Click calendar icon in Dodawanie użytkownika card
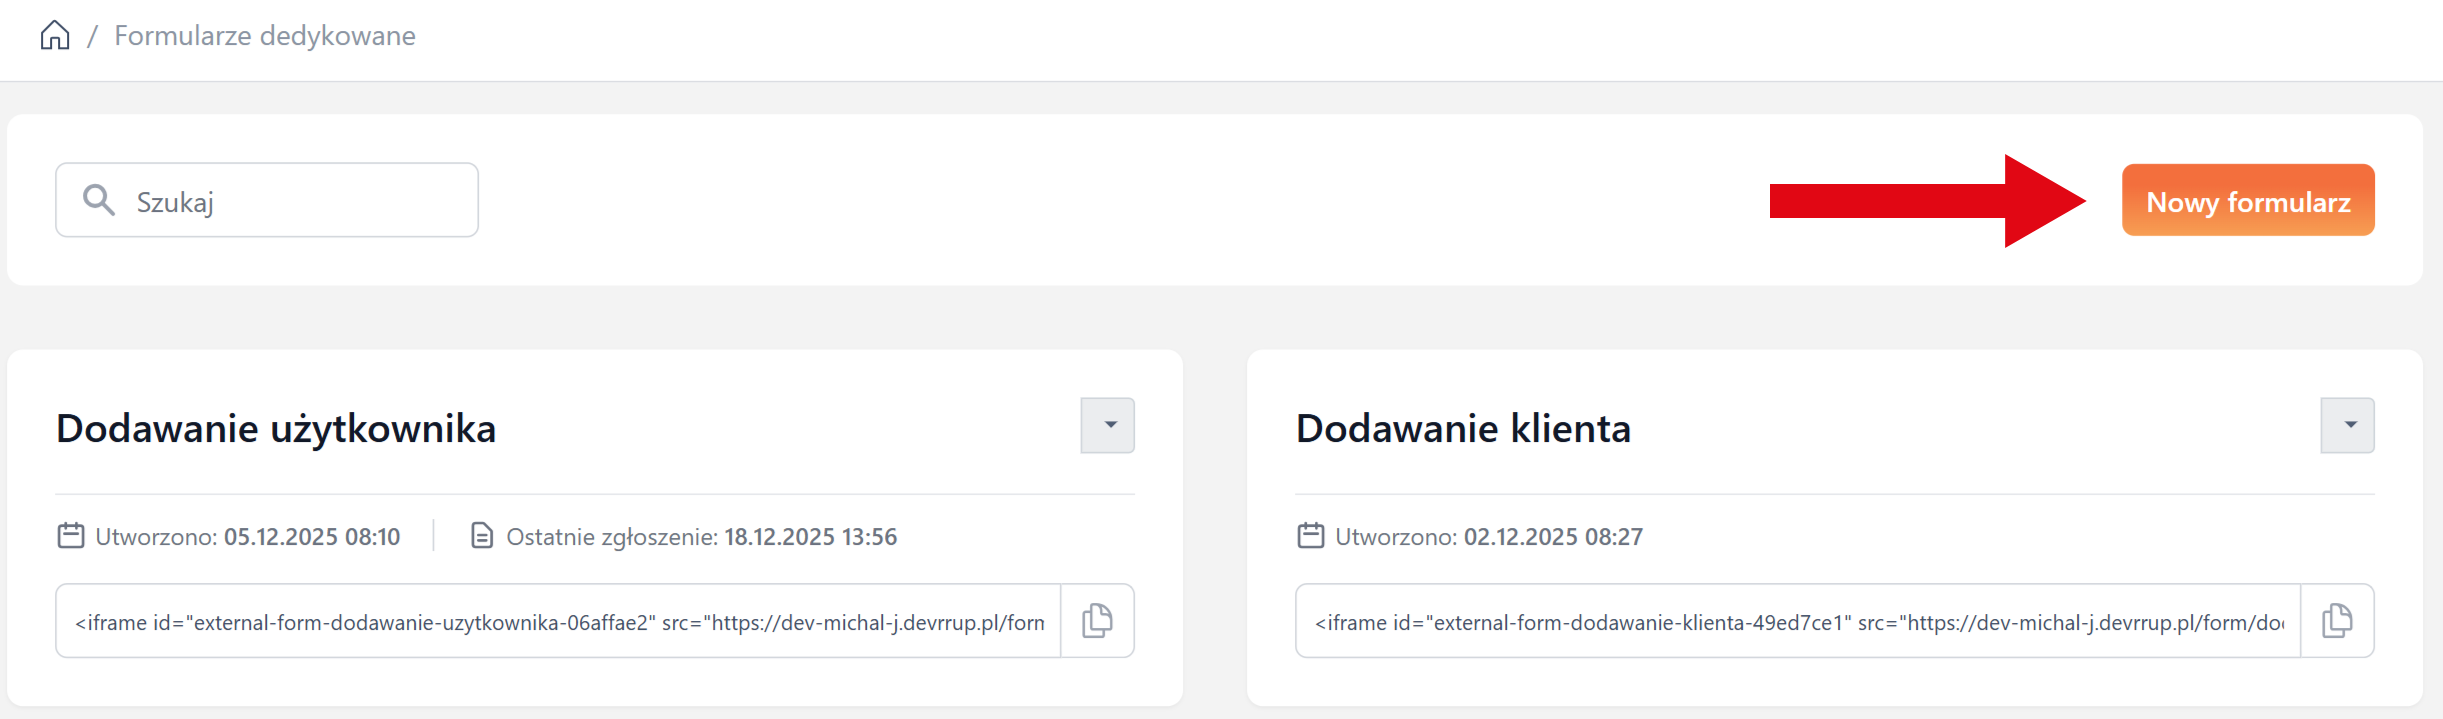 click(71, 536)
